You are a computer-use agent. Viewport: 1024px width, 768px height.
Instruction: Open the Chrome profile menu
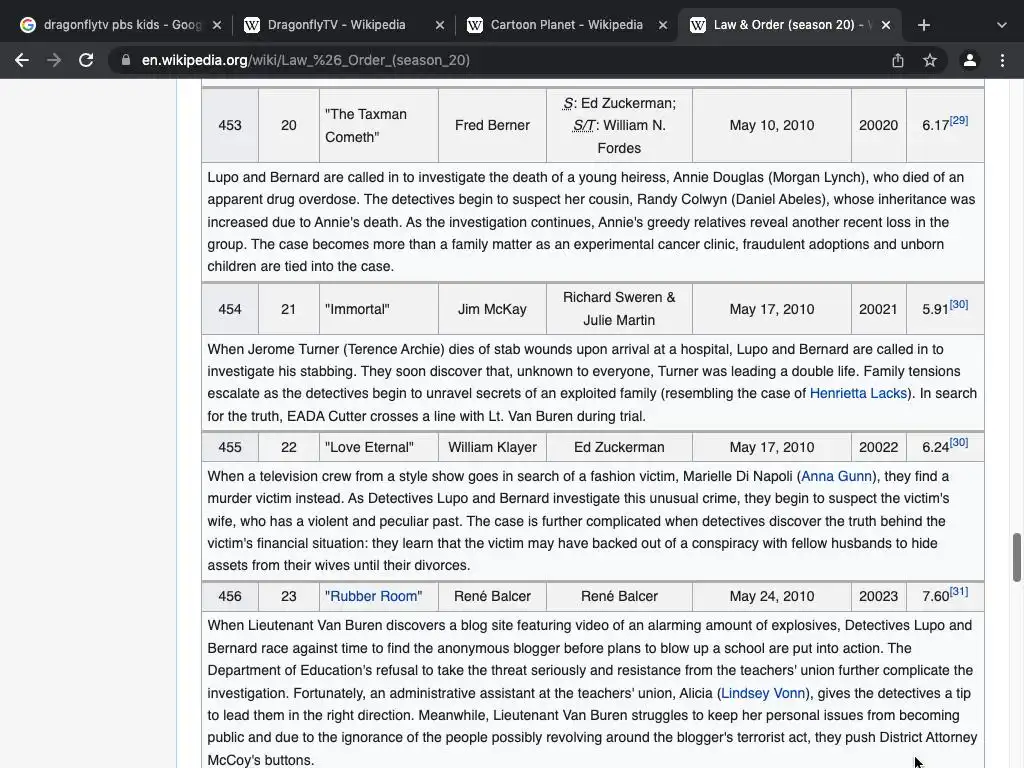[x=970, y=60]
